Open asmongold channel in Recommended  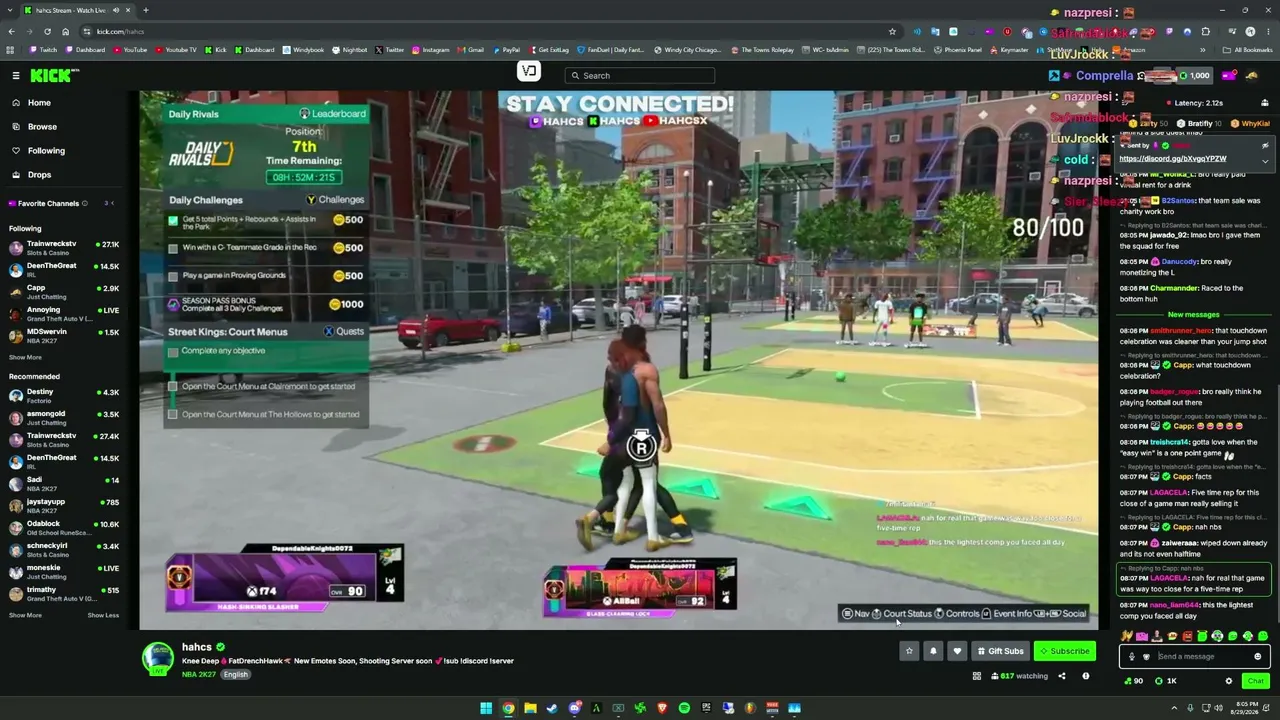coord(65,418)
